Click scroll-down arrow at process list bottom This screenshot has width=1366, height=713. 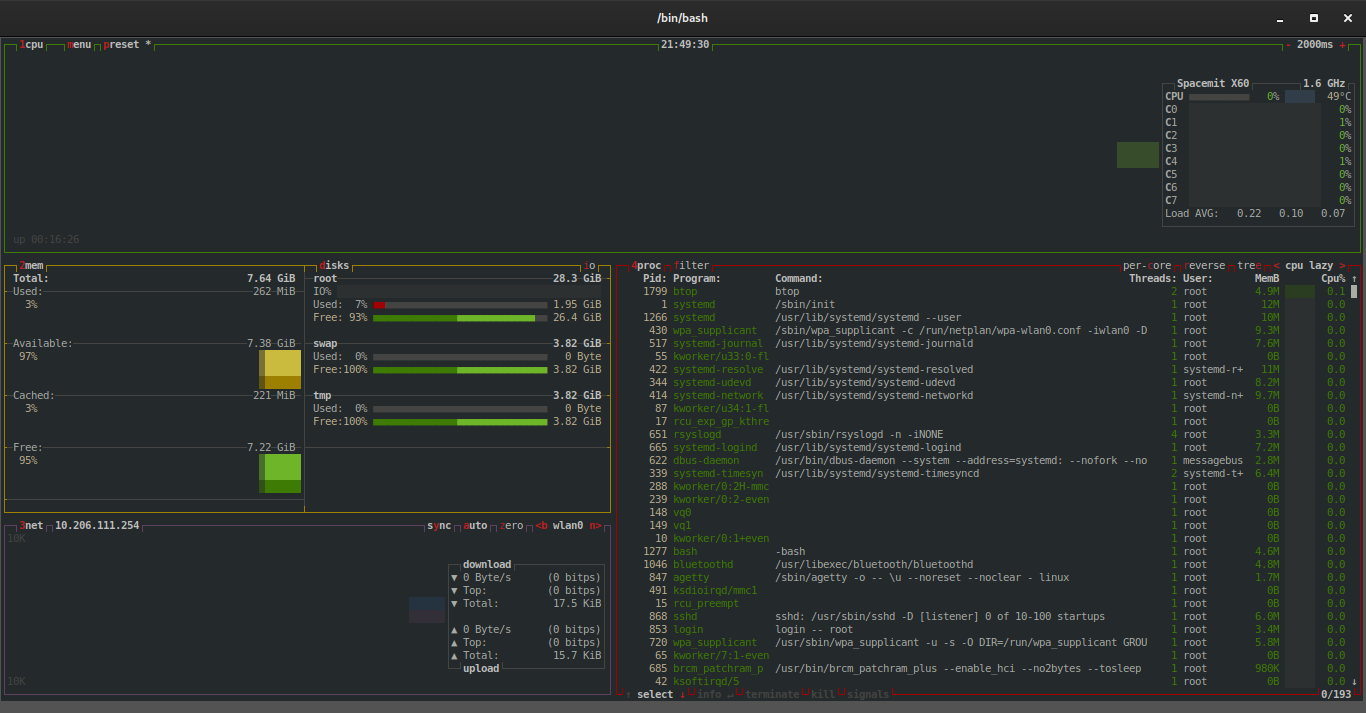tap(1354, 681)
